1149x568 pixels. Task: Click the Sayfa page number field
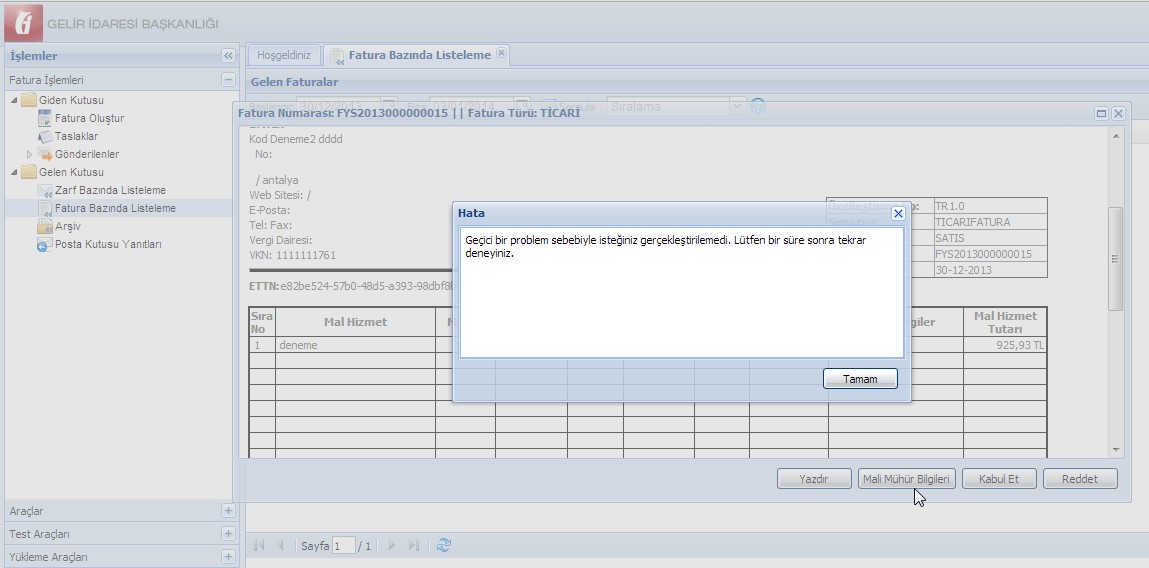(343, 546)
